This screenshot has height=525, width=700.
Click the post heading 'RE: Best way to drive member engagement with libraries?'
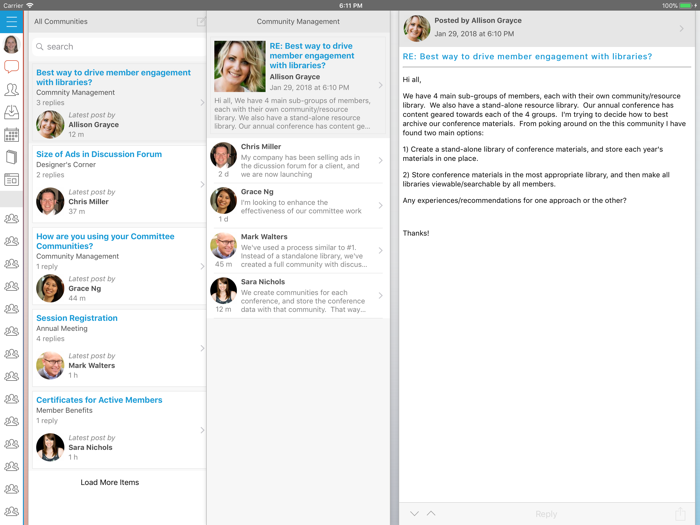point(527,57)
